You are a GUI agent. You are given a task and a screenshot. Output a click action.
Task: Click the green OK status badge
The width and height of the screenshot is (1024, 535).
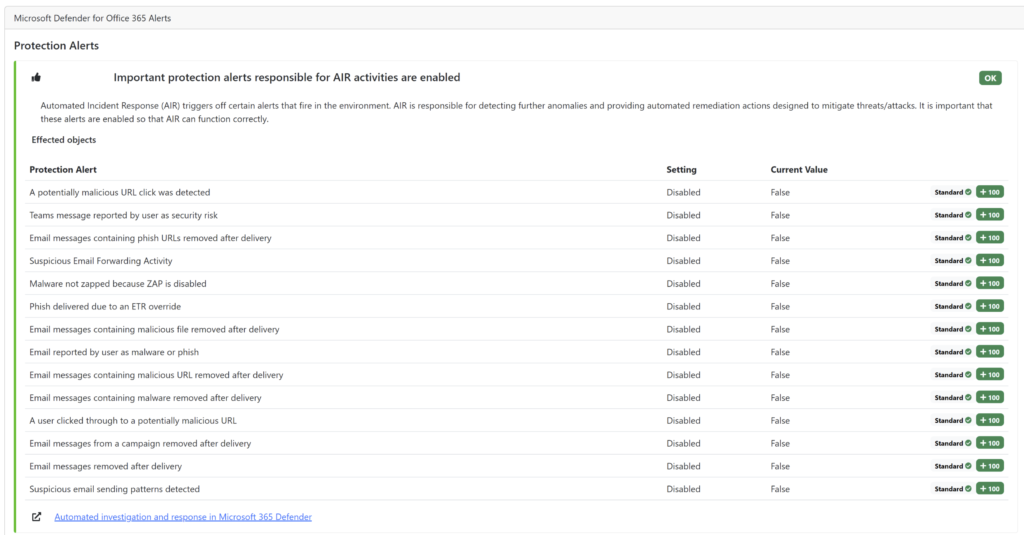point(989,78)
